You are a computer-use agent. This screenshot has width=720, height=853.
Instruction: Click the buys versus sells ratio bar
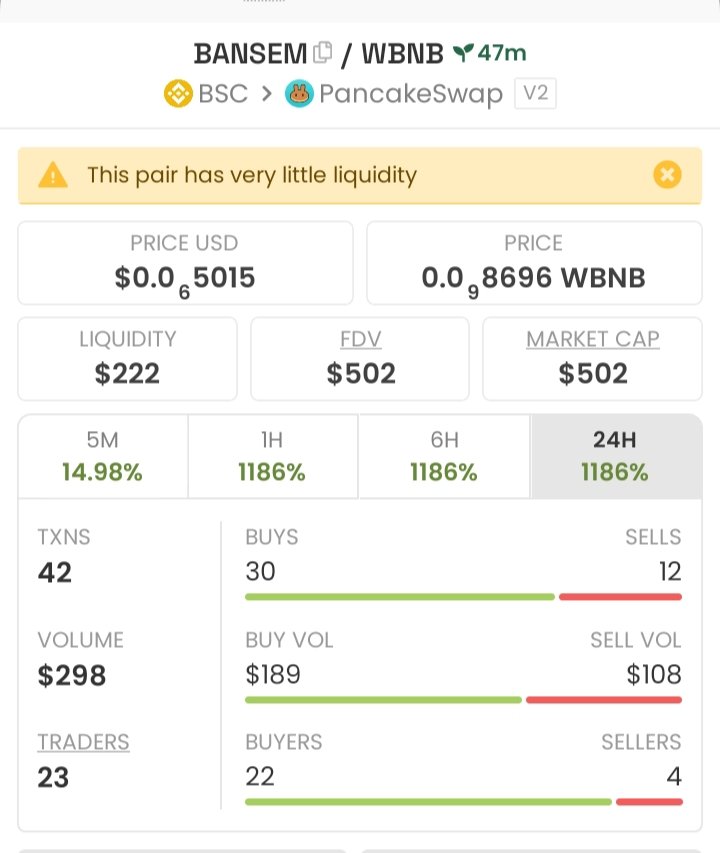[463, 597]
